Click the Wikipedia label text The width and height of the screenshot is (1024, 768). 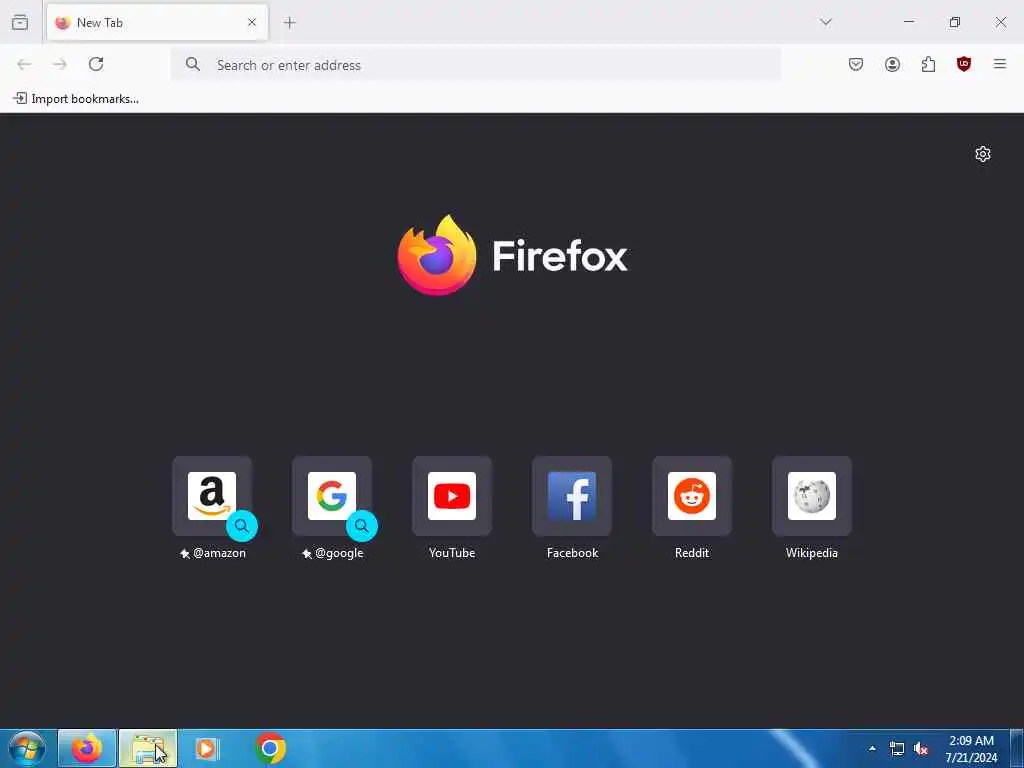(812, 552)
